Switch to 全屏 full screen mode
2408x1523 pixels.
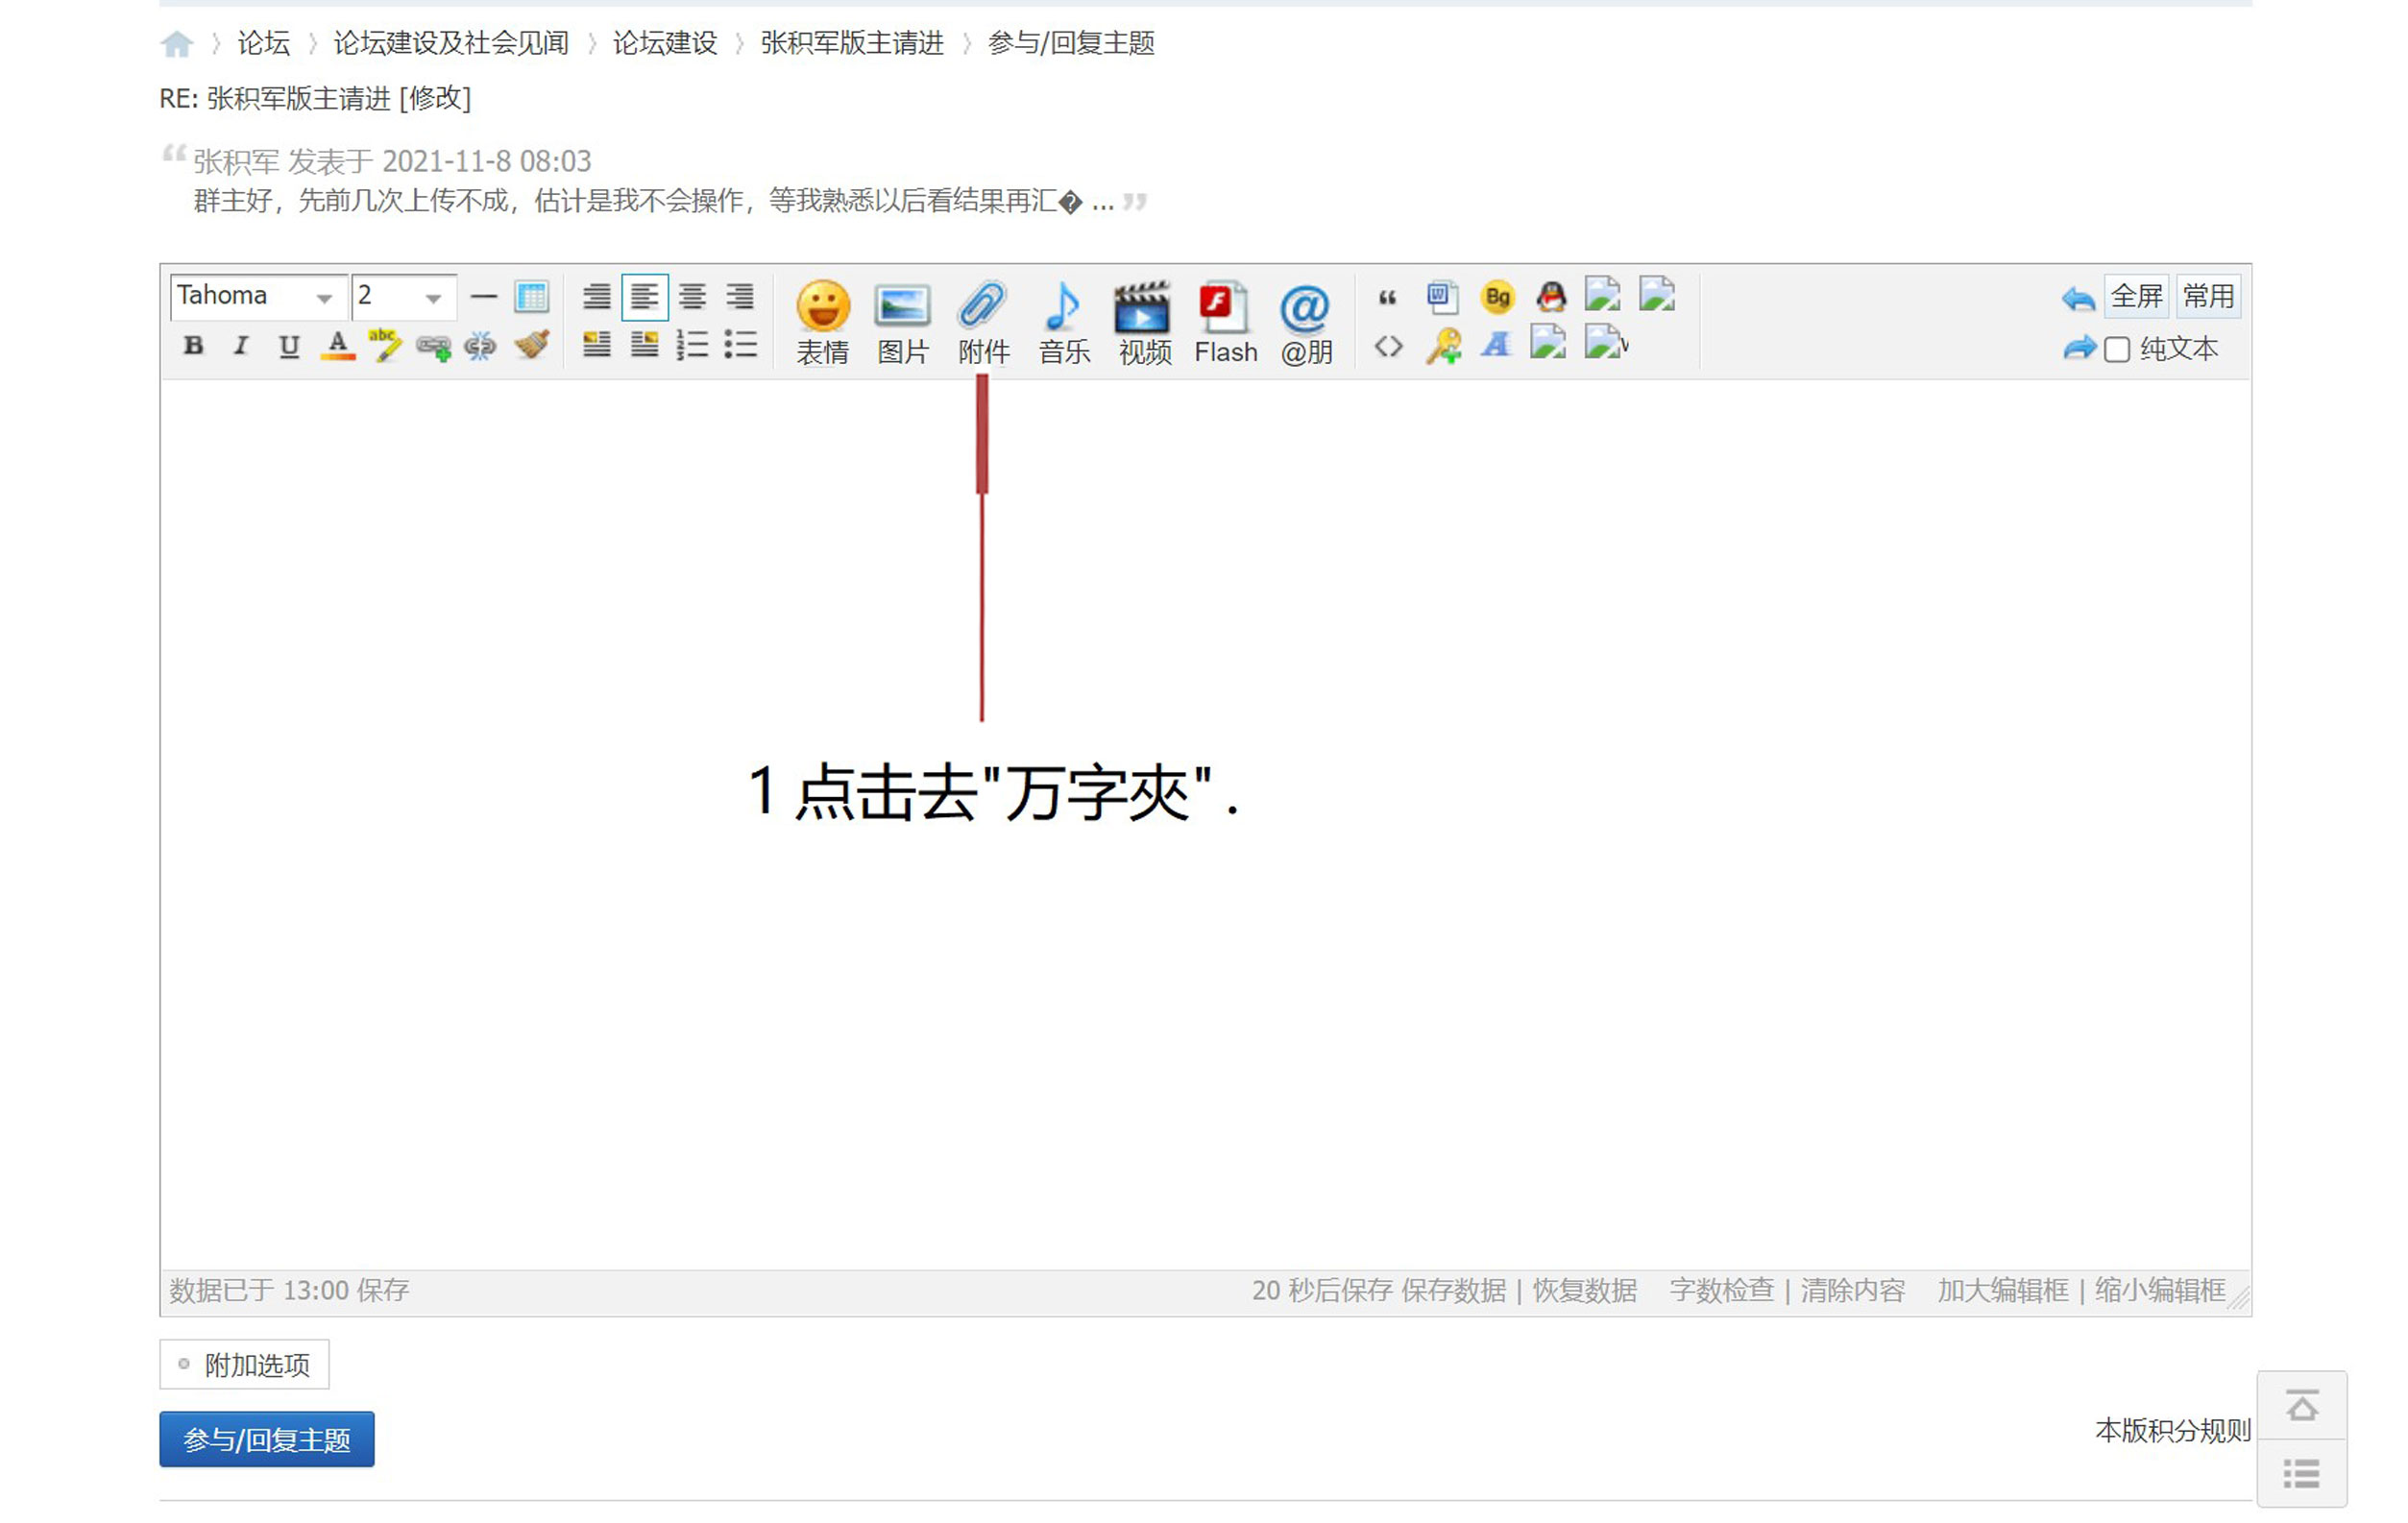point(2135,296)
